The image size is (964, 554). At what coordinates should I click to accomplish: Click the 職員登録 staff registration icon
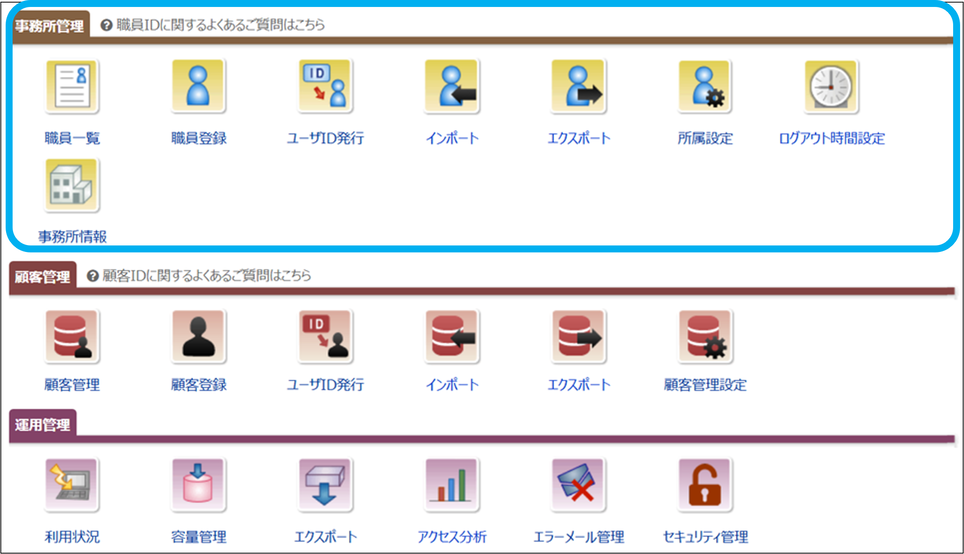coord(198,87)
